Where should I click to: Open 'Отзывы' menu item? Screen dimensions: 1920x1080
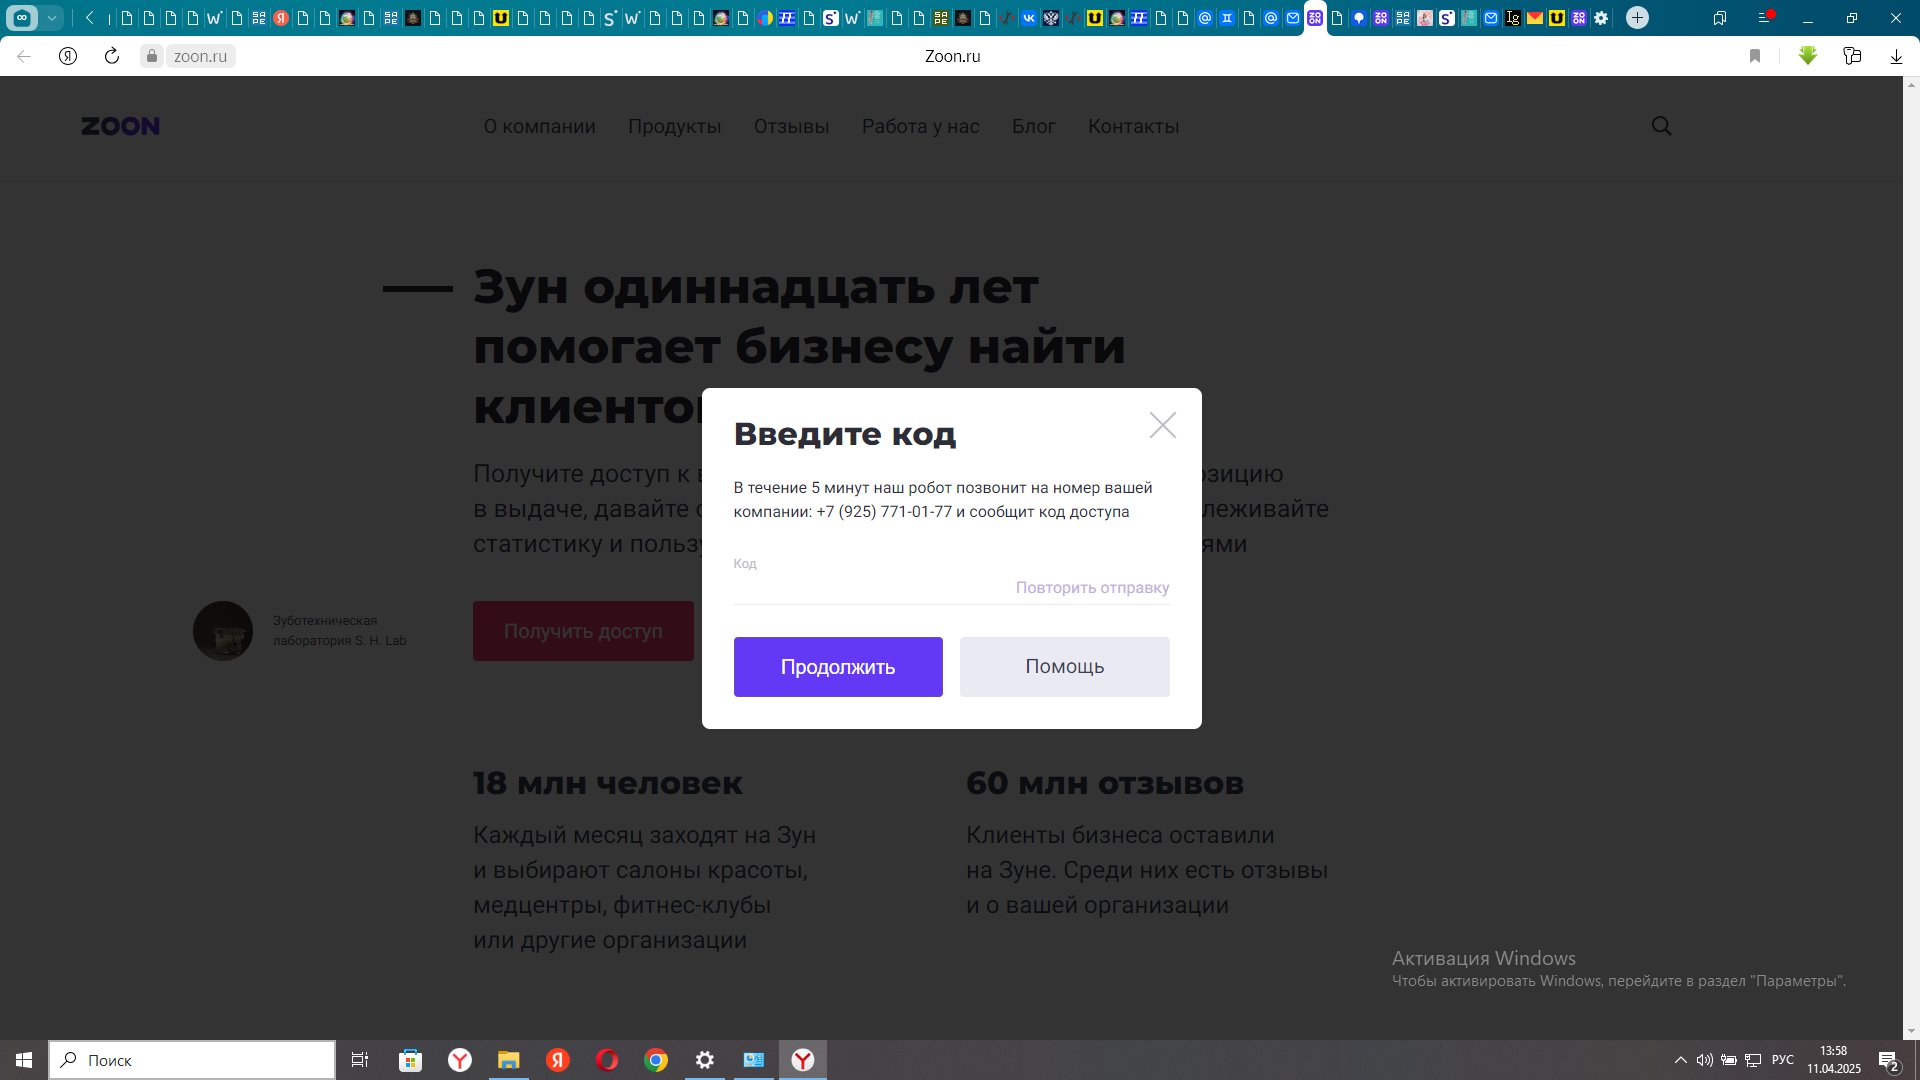point(791,126)
